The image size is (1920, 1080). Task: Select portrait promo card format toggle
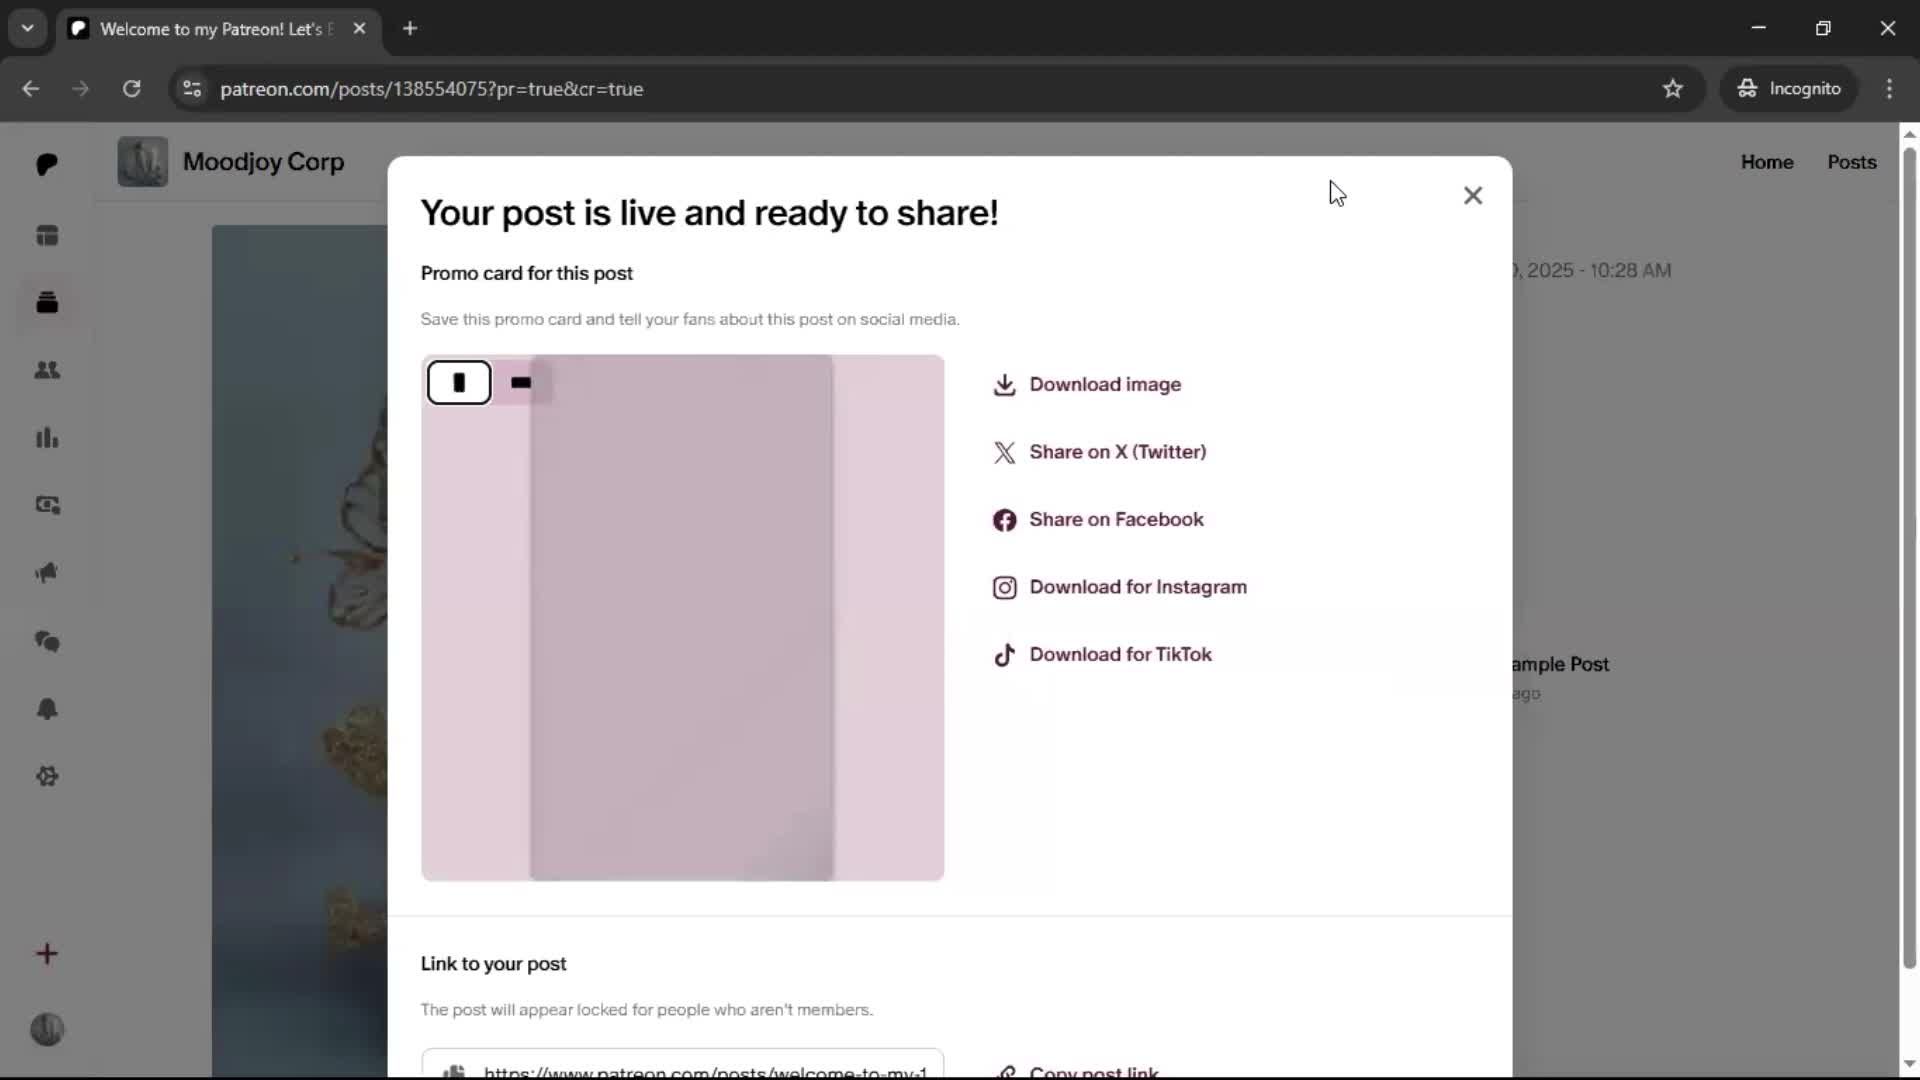click(459, 382)
